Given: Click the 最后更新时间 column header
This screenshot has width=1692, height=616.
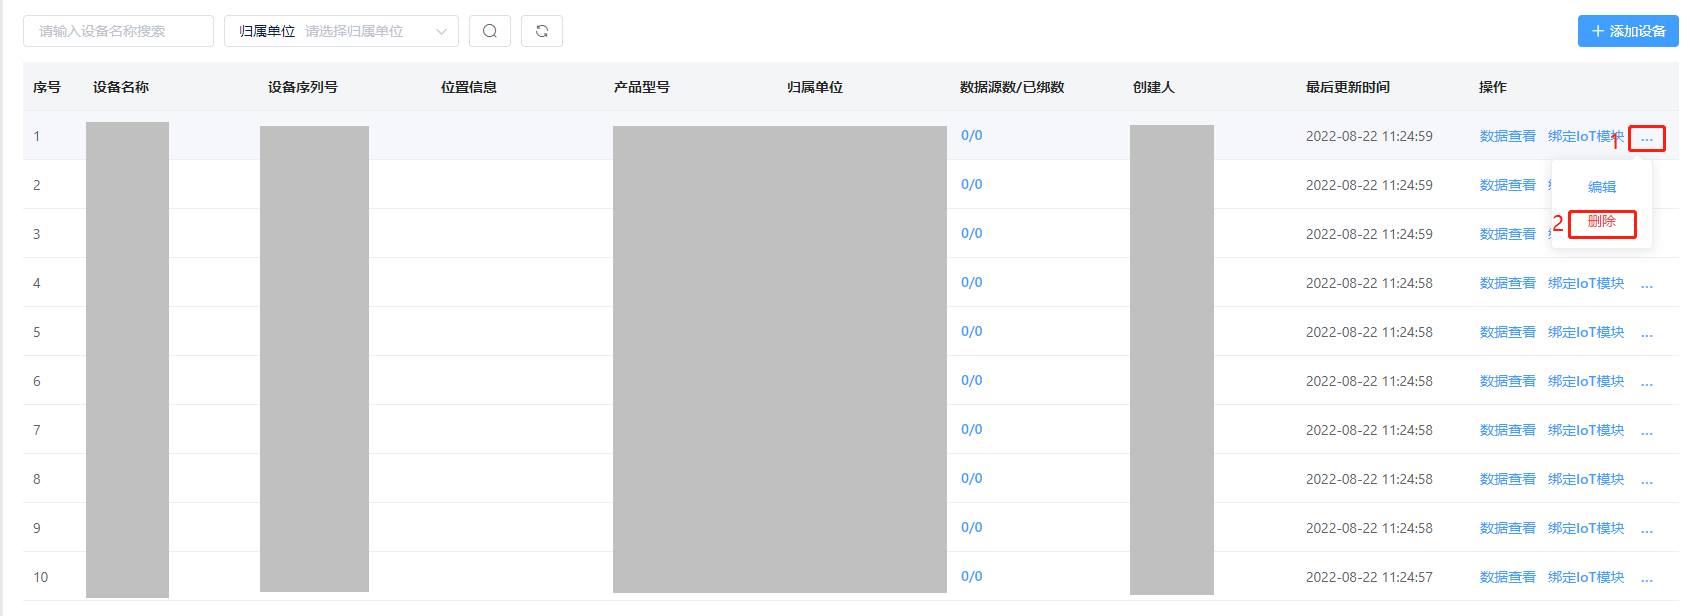Looking at the screenshot, I should coord(1348,87).
